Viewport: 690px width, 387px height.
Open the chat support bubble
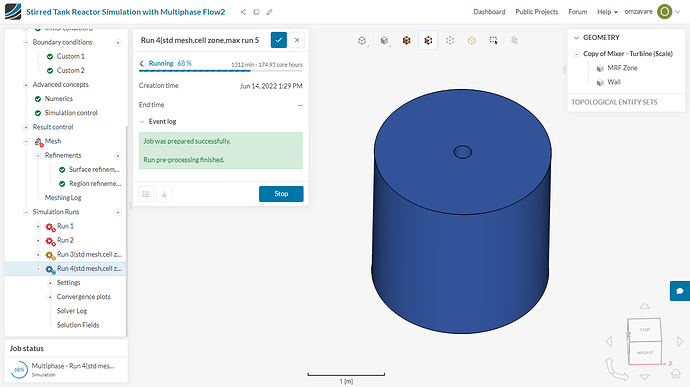click(680, 291)
